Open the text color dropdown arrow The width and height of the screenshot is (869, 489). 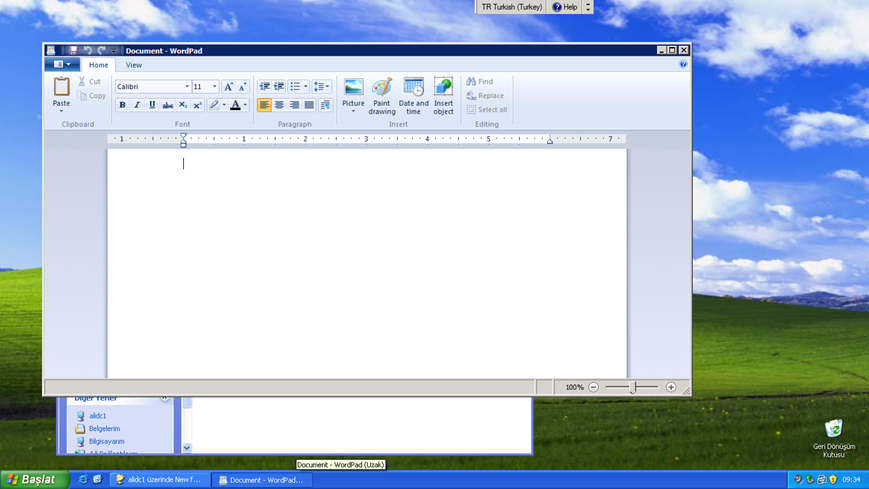tap(245, 105)
